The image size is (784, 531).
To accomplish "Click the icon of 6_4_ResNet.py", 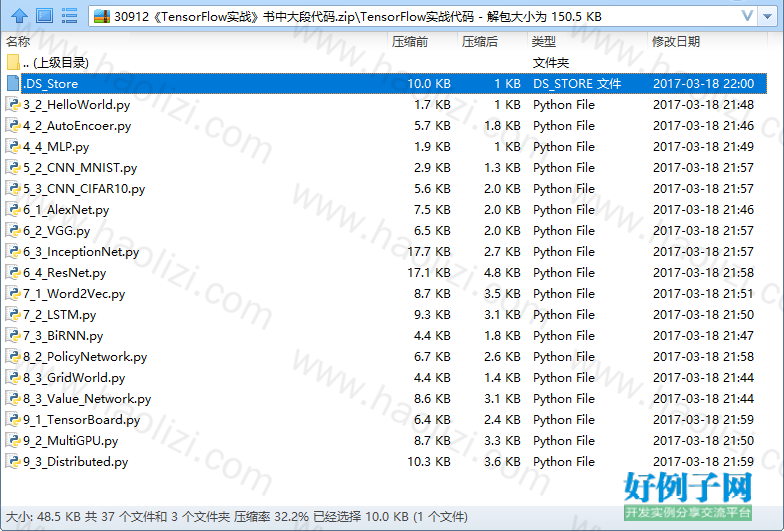I will coord(12,272).
